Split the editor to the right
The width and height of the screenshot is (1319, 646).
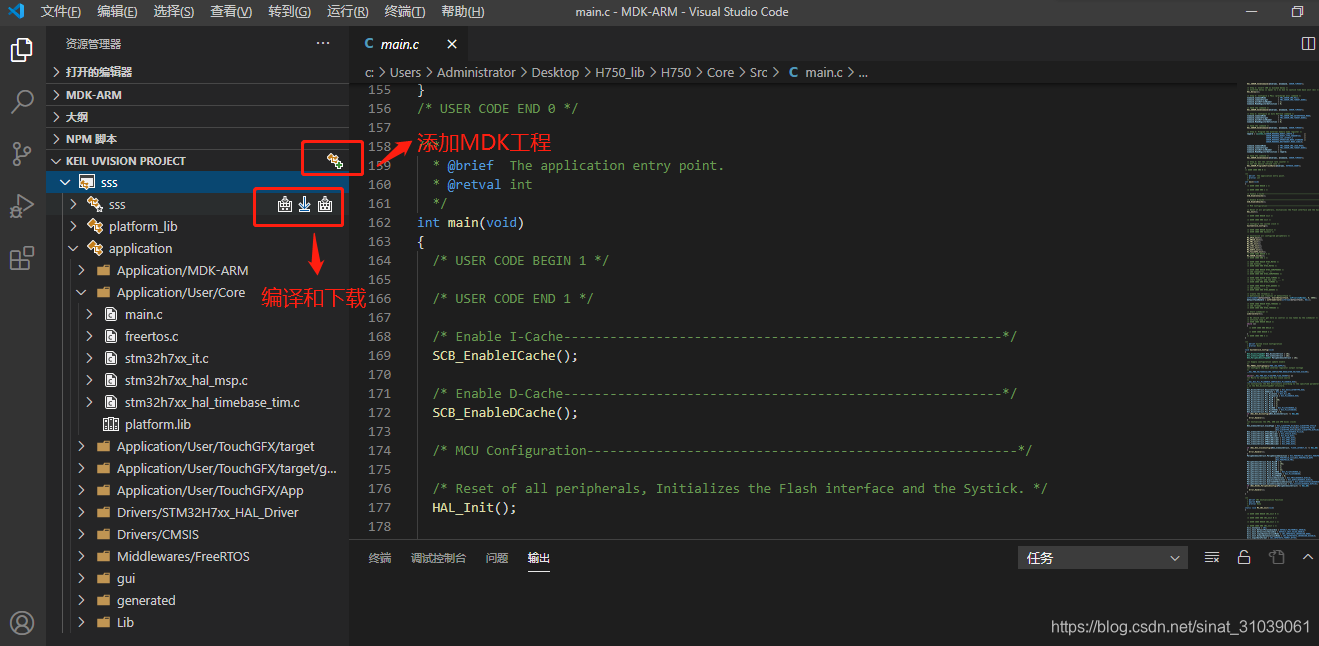[x=1308, y=44]
